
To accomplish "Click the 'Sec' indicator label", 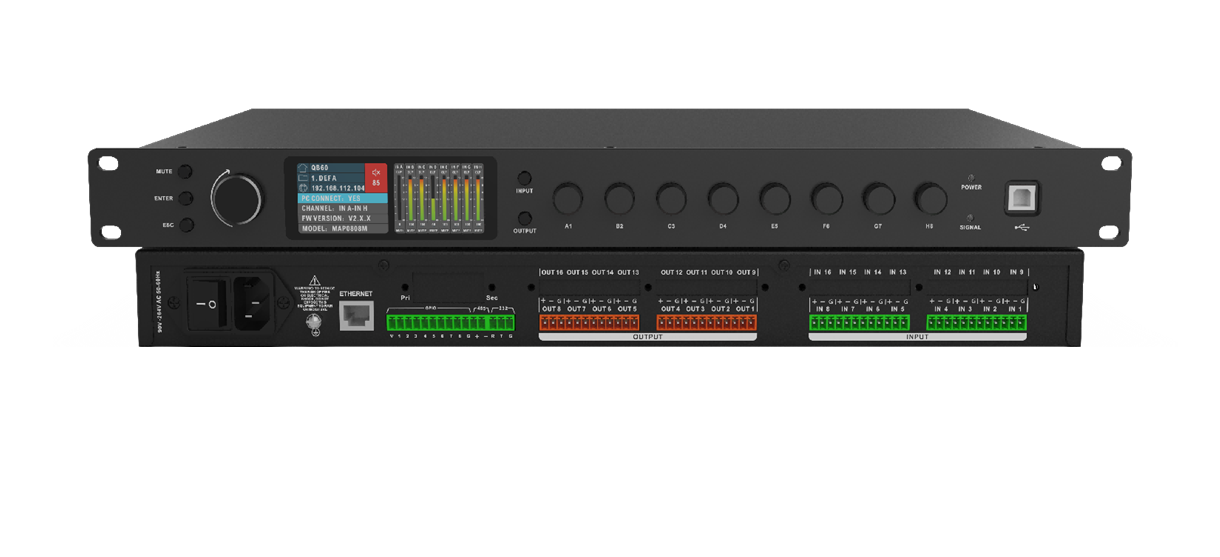I will click(x=492, y=297).
